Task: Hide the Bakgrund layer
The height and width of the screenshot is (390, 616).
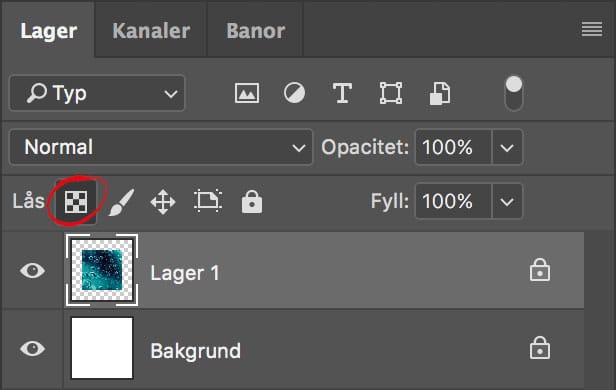Action: click(x=32, y=348)
